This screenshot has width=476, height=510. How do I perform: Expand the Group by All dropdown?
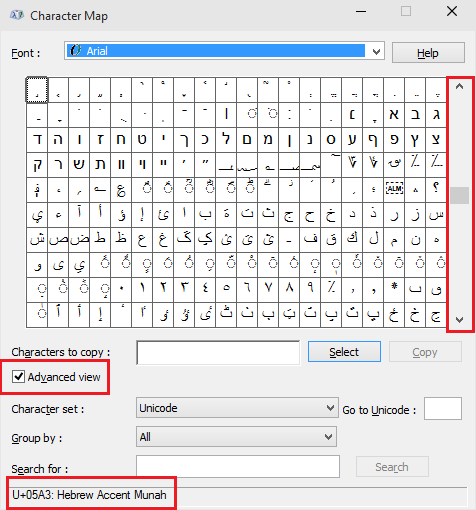click(236, 436)
